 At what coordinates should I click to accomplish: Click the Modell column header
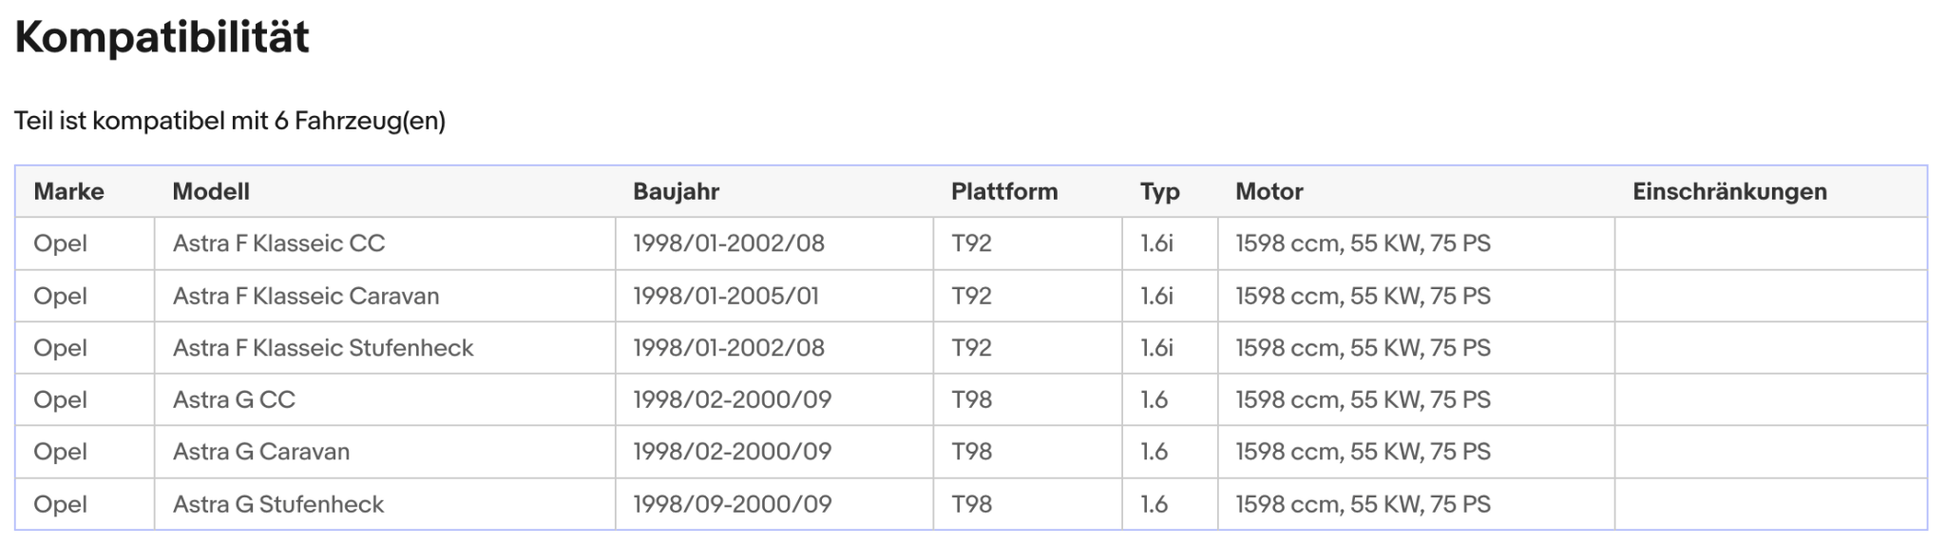[211, 192]
